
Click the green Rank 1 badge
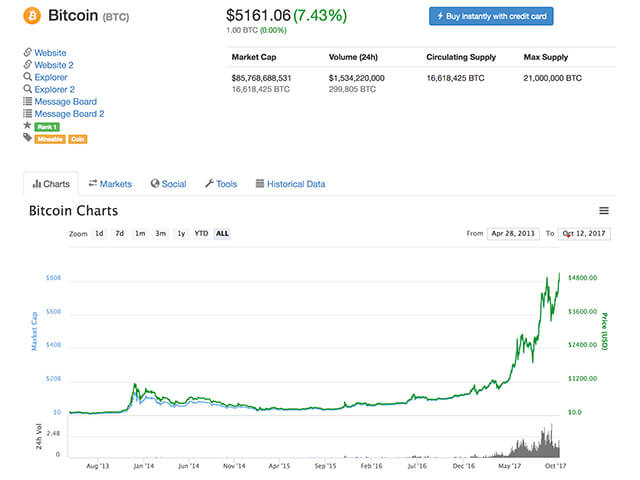pyautogui.click(x=47, y=127)
